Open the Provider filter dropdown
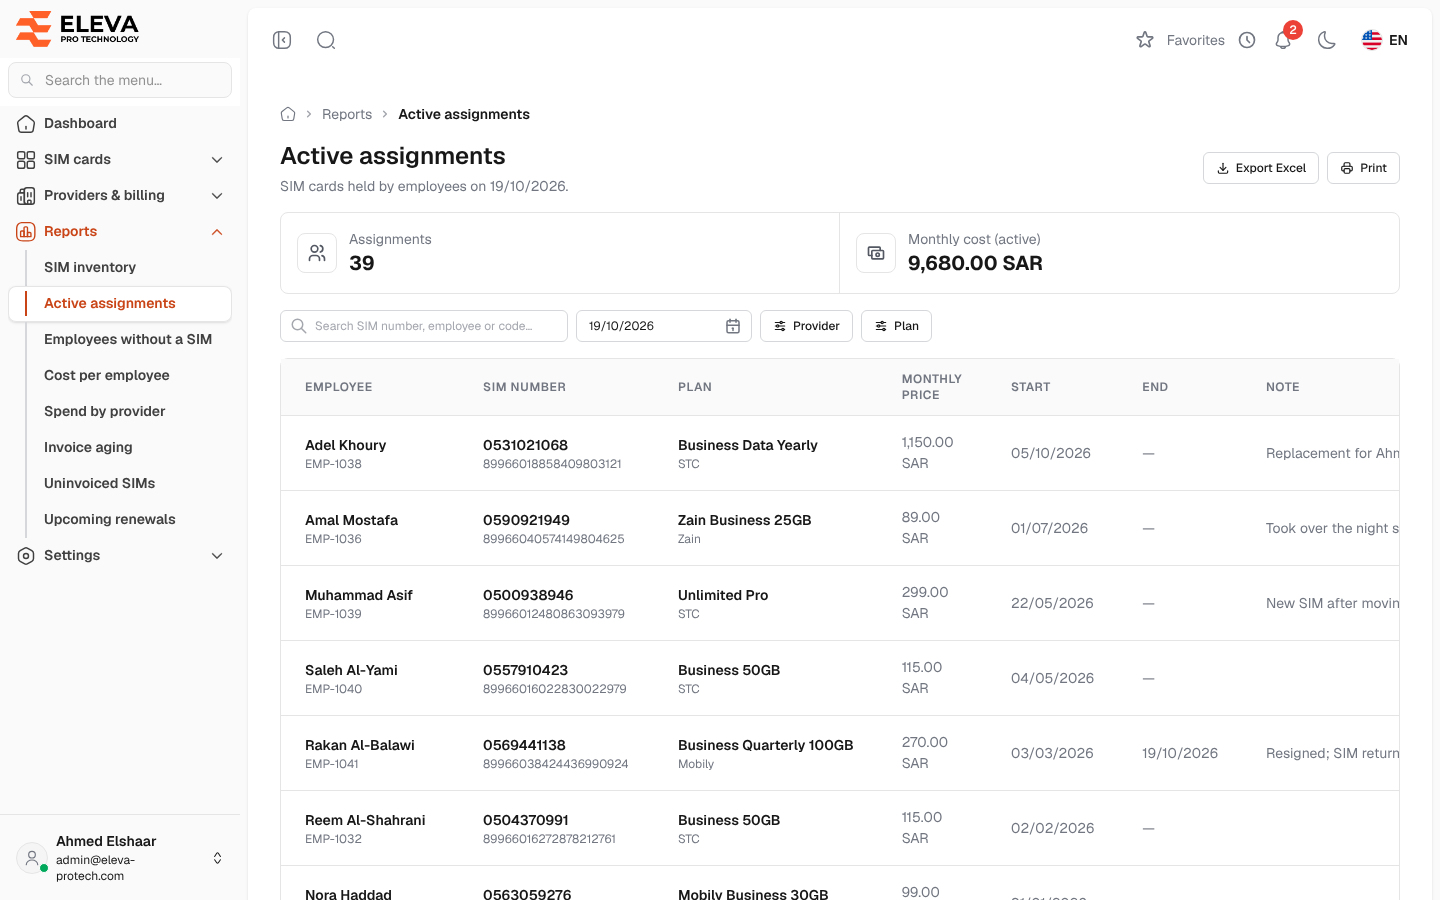The width and height of the screenshot is (1440, 900). (806, 326)
